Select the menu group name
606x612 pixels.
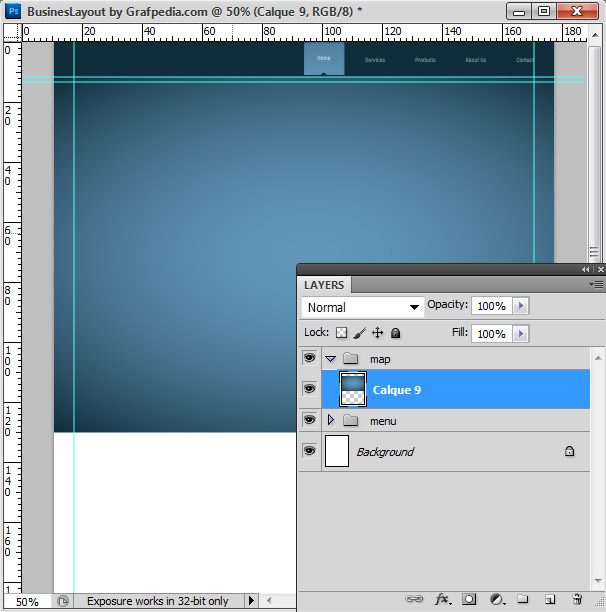(383, 421)
